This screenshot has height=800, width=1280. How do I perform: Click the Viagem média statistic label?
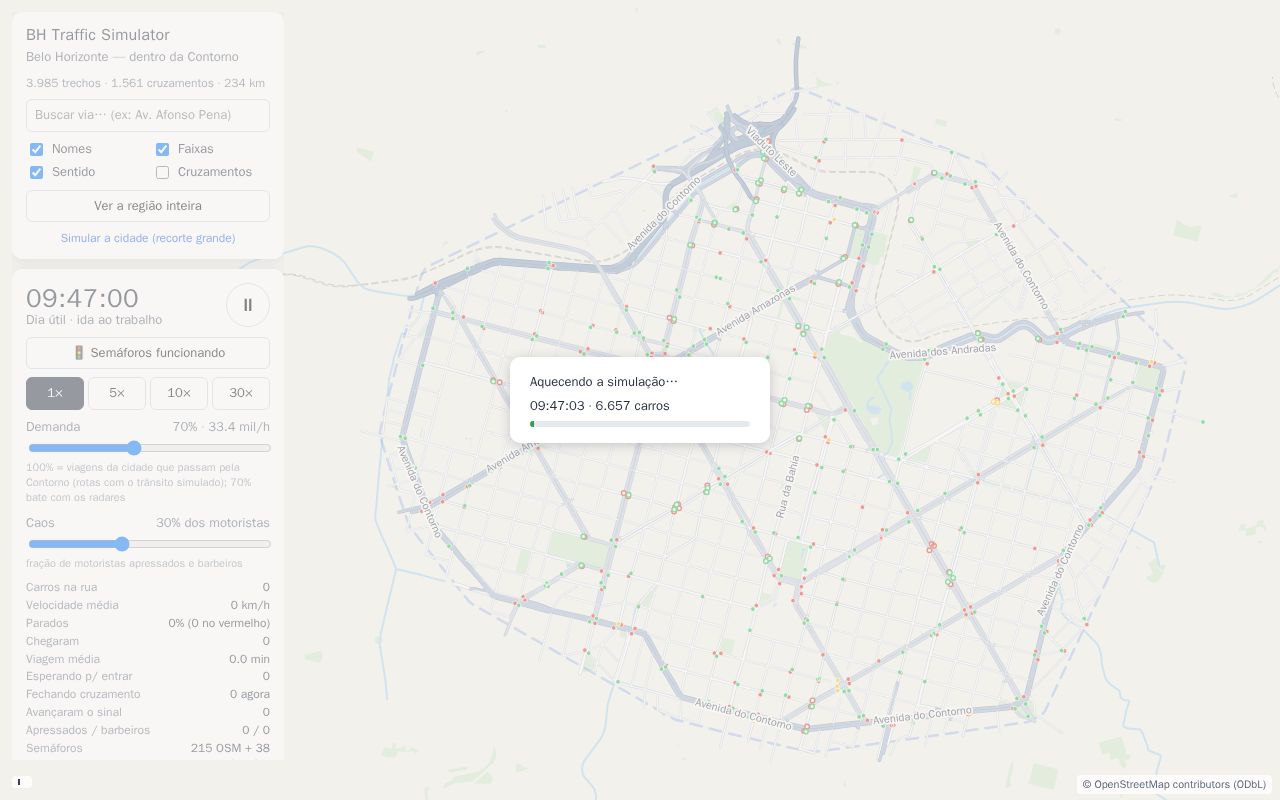[x=63, y=659]
